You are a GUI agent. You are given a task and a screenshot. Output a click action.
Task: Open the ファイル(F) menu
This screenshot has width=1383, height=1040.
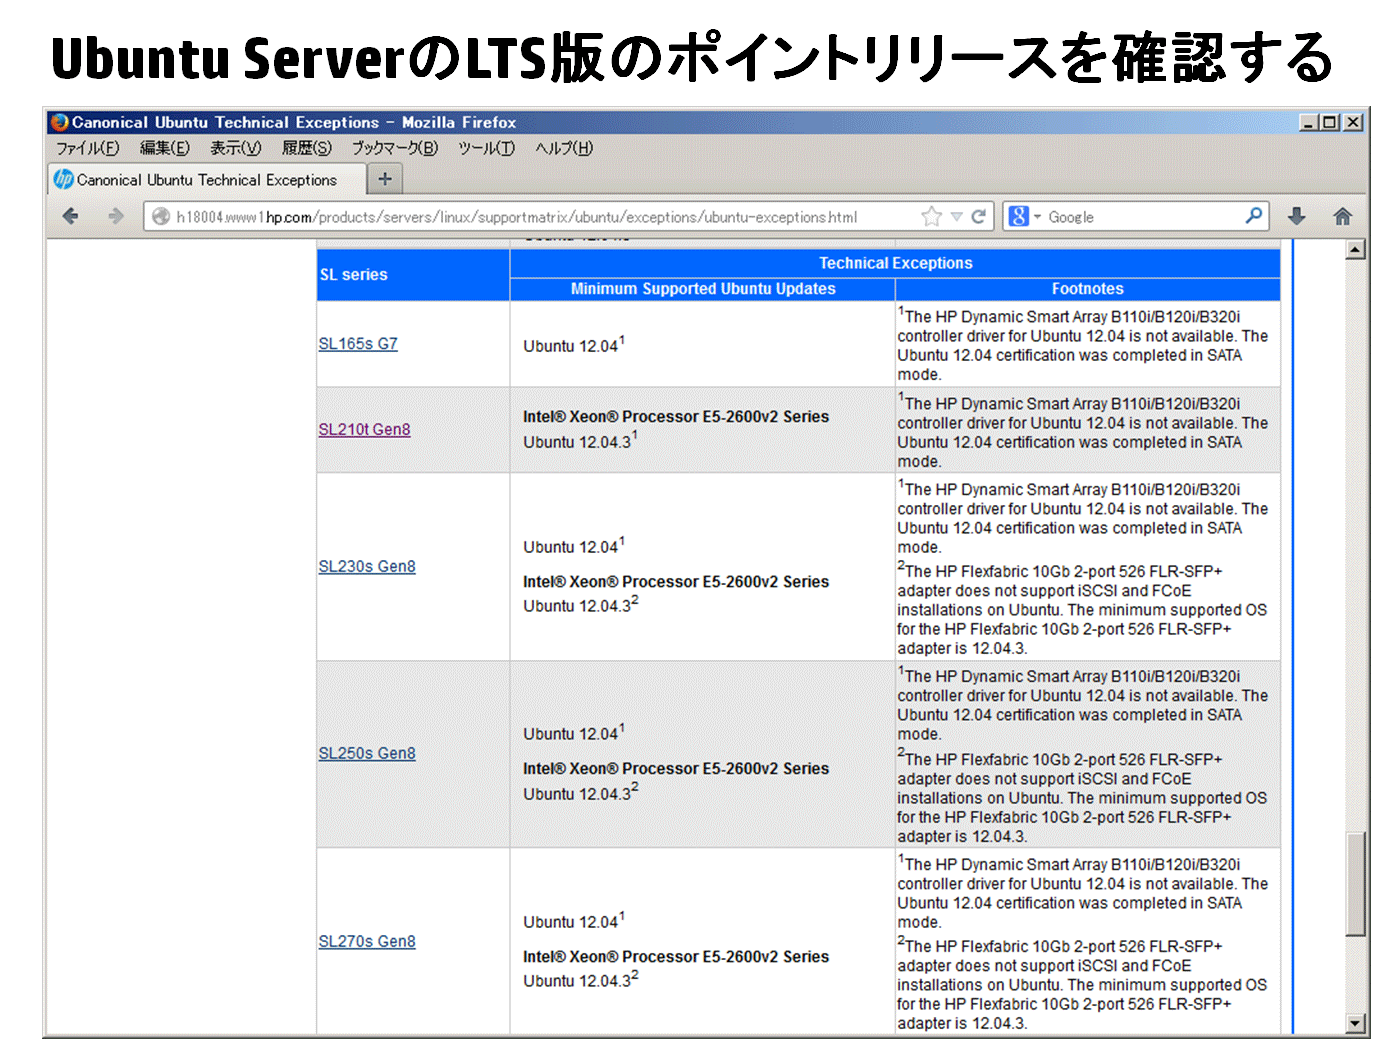[87, 148]
